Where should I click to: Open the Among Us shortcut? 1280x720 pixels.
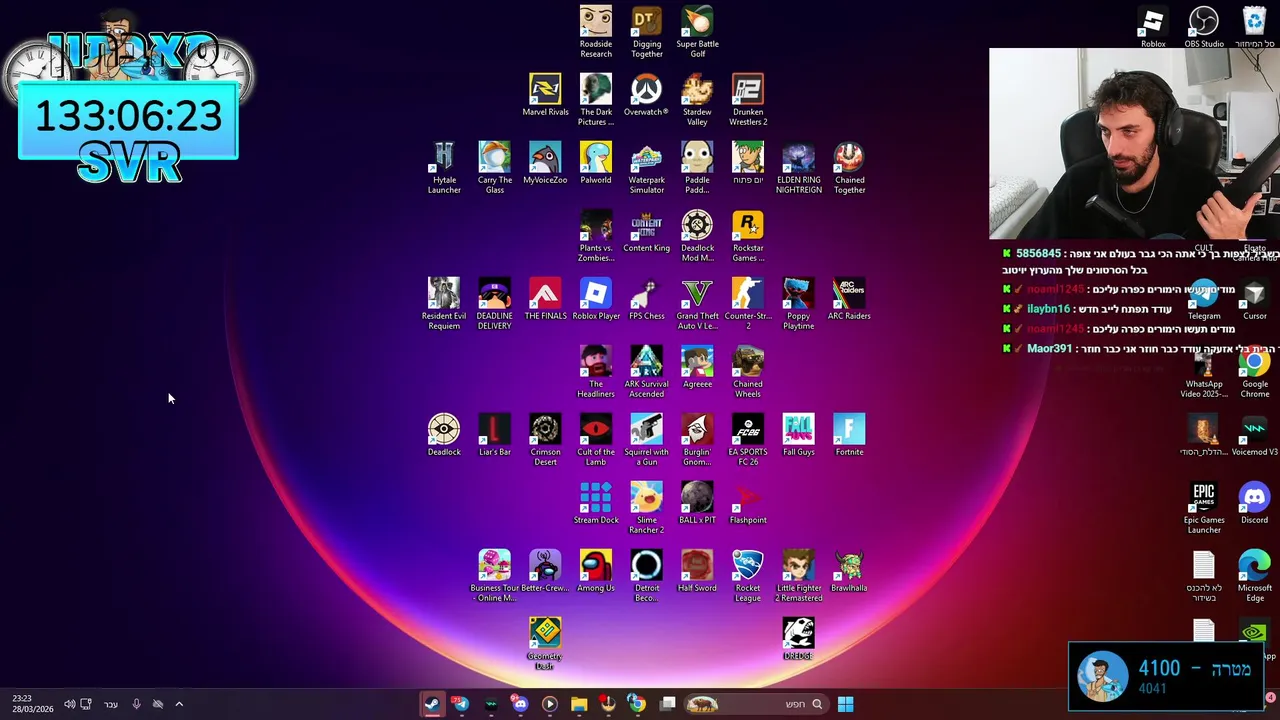596,571
